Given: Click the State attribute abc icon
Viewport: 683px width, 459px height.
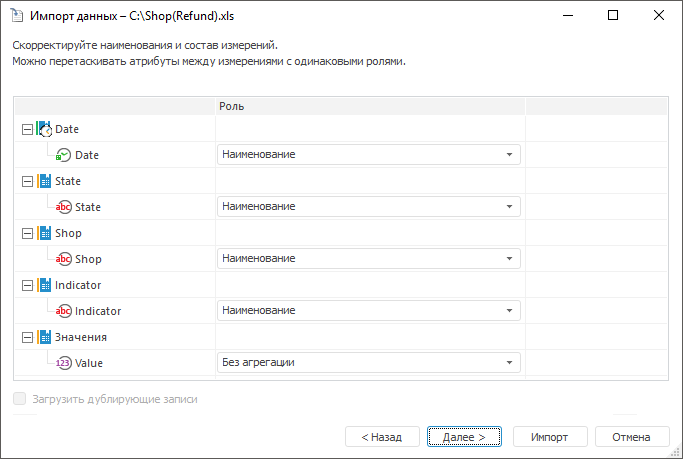Looking at the screenshot, I should [64, 207].
